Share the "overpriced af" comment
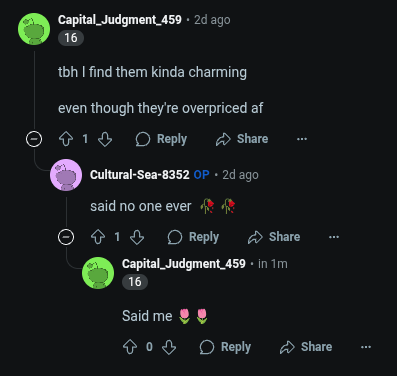This screenshot has height=376, width=397. 242,139
